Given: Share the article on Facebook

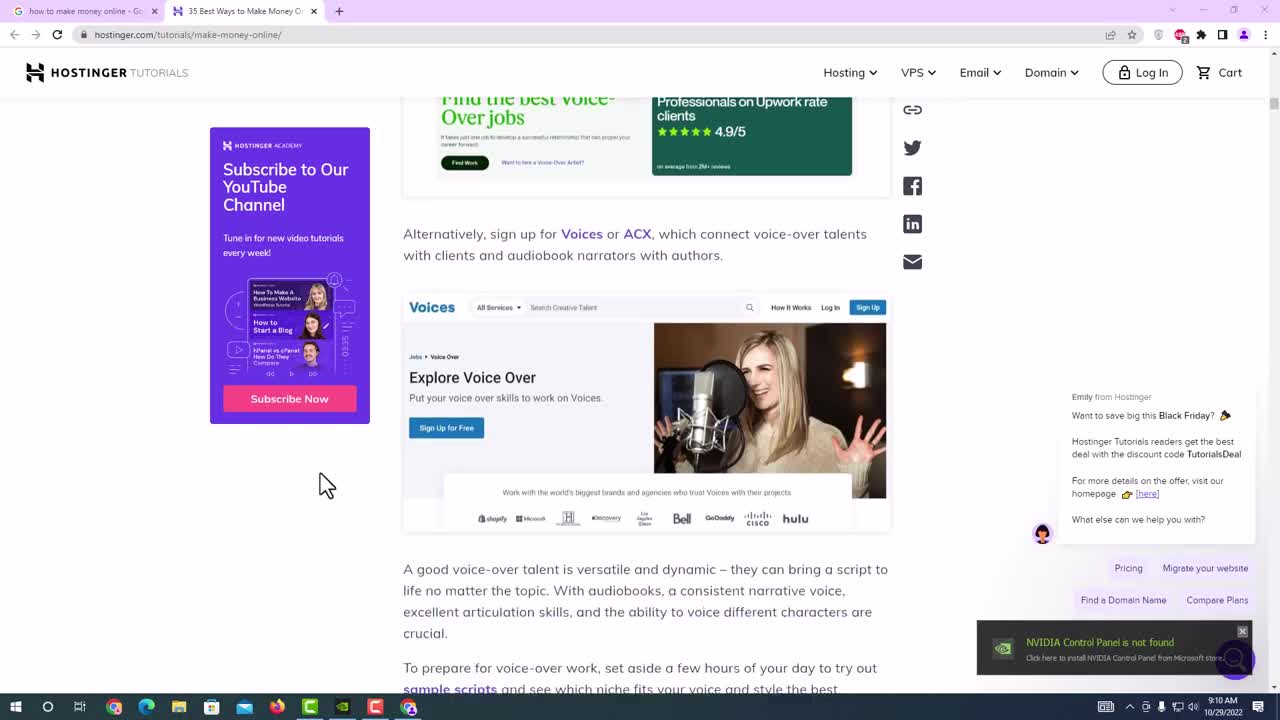Looking at the screenshot, I should pos(912,186).
